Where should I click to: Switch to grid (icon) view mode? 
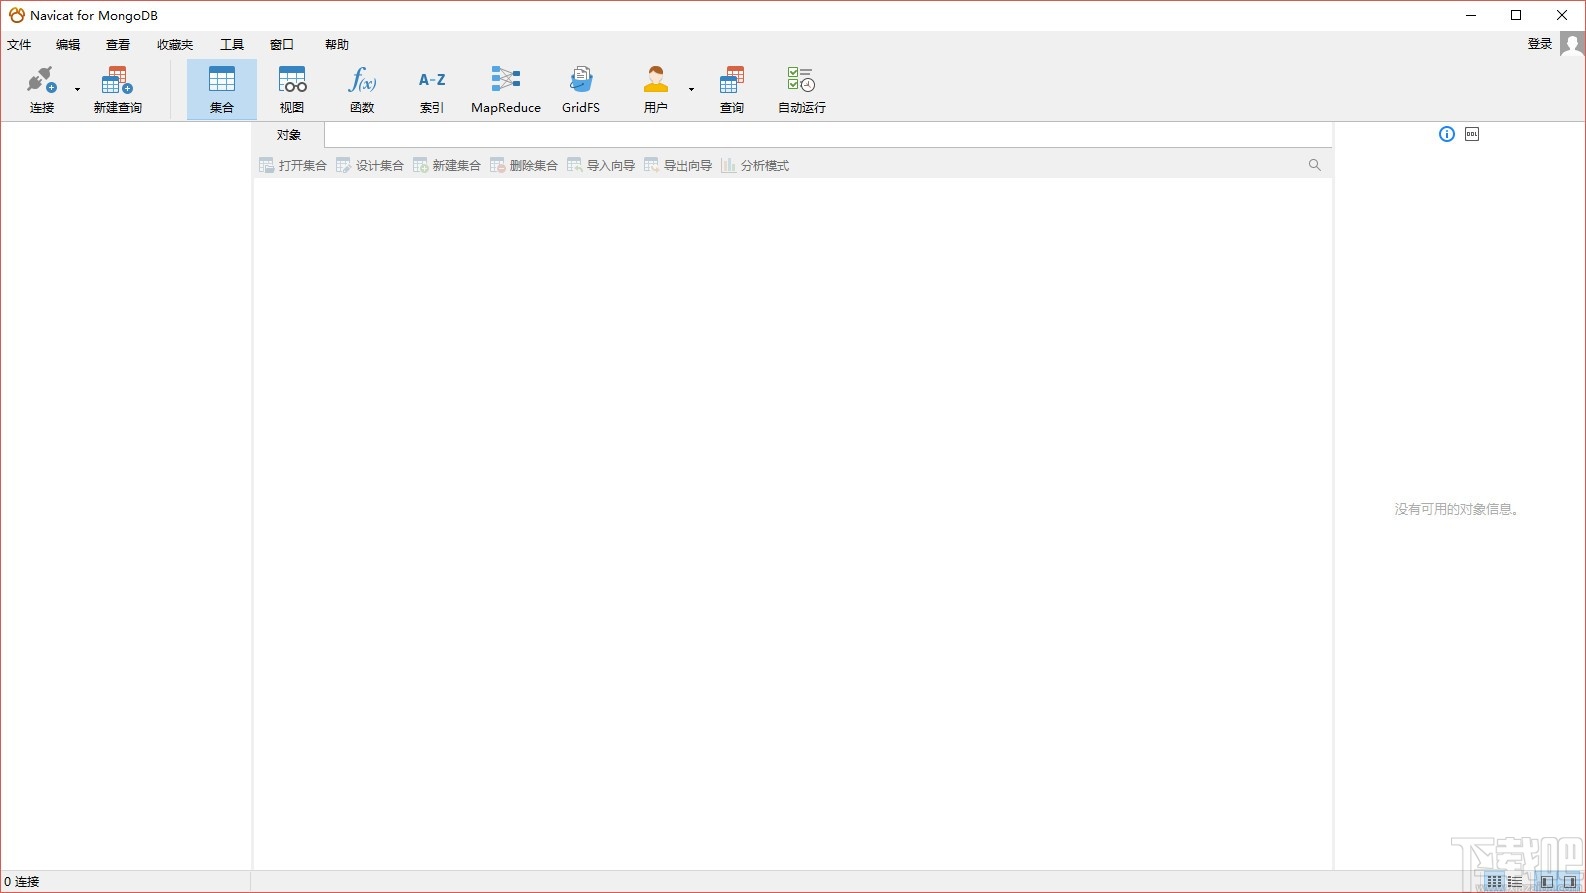pyautogui.click(x=1495, y=882)
